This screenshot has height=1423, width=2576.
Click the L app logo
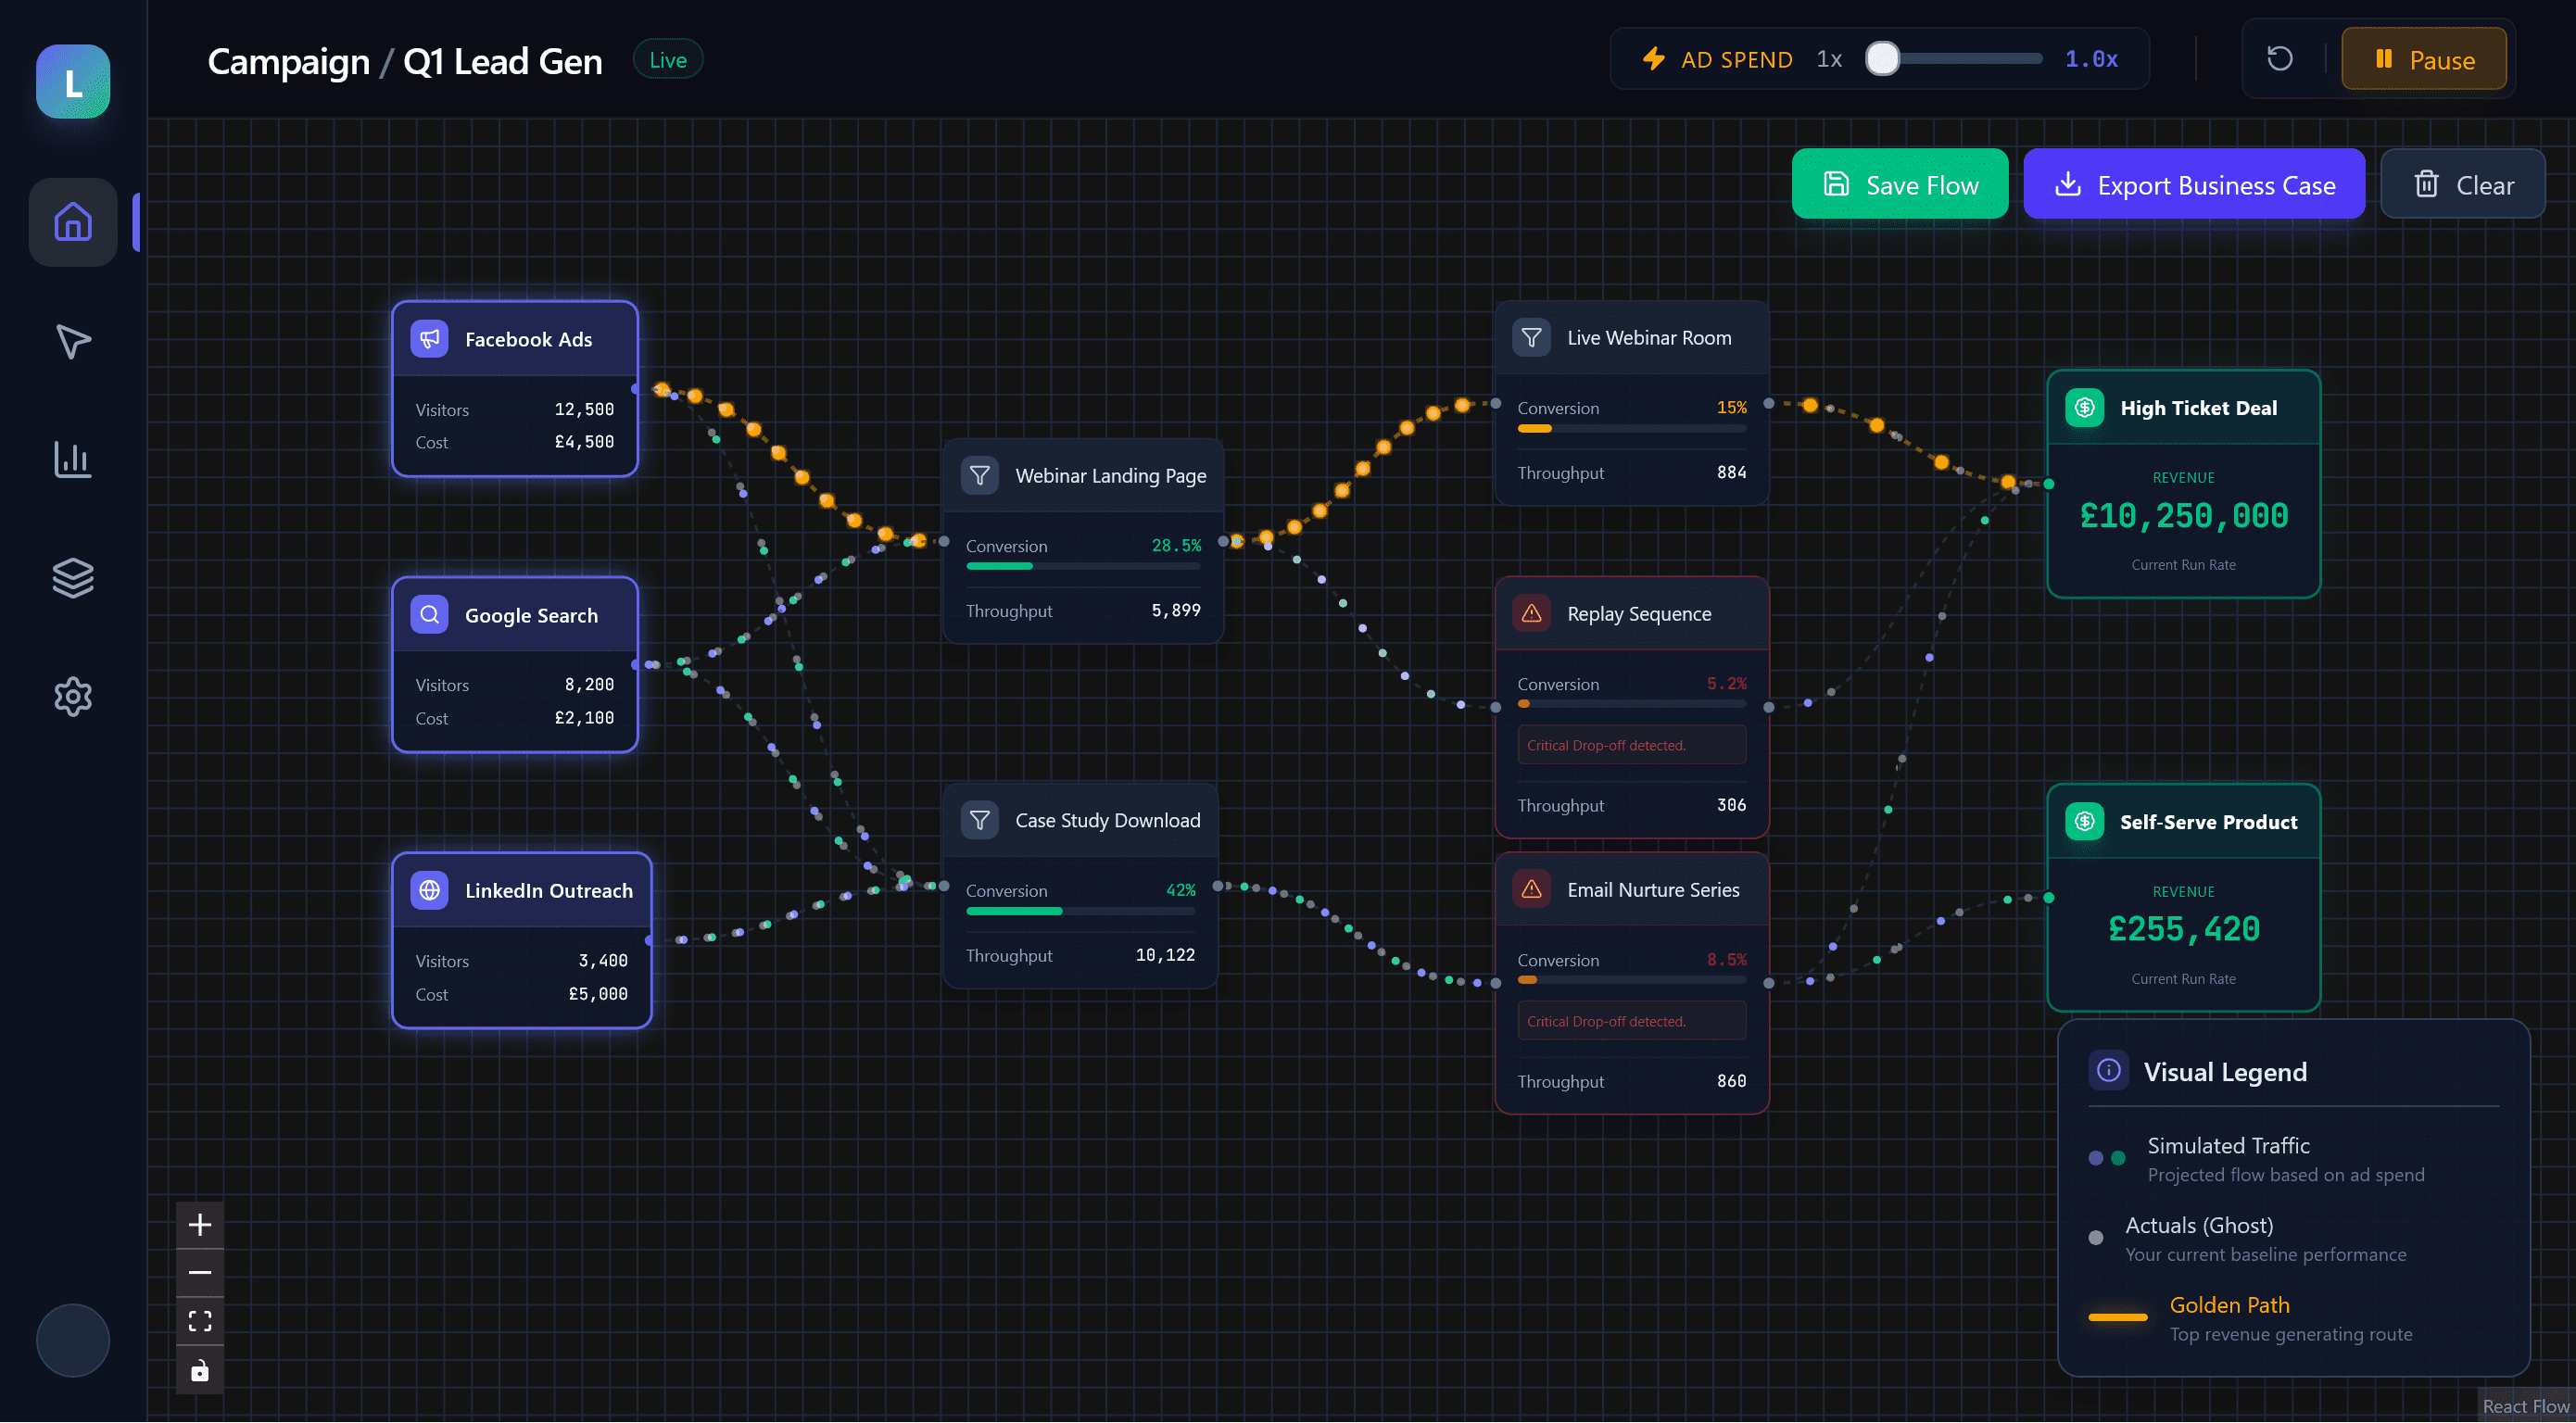point(73,82)
